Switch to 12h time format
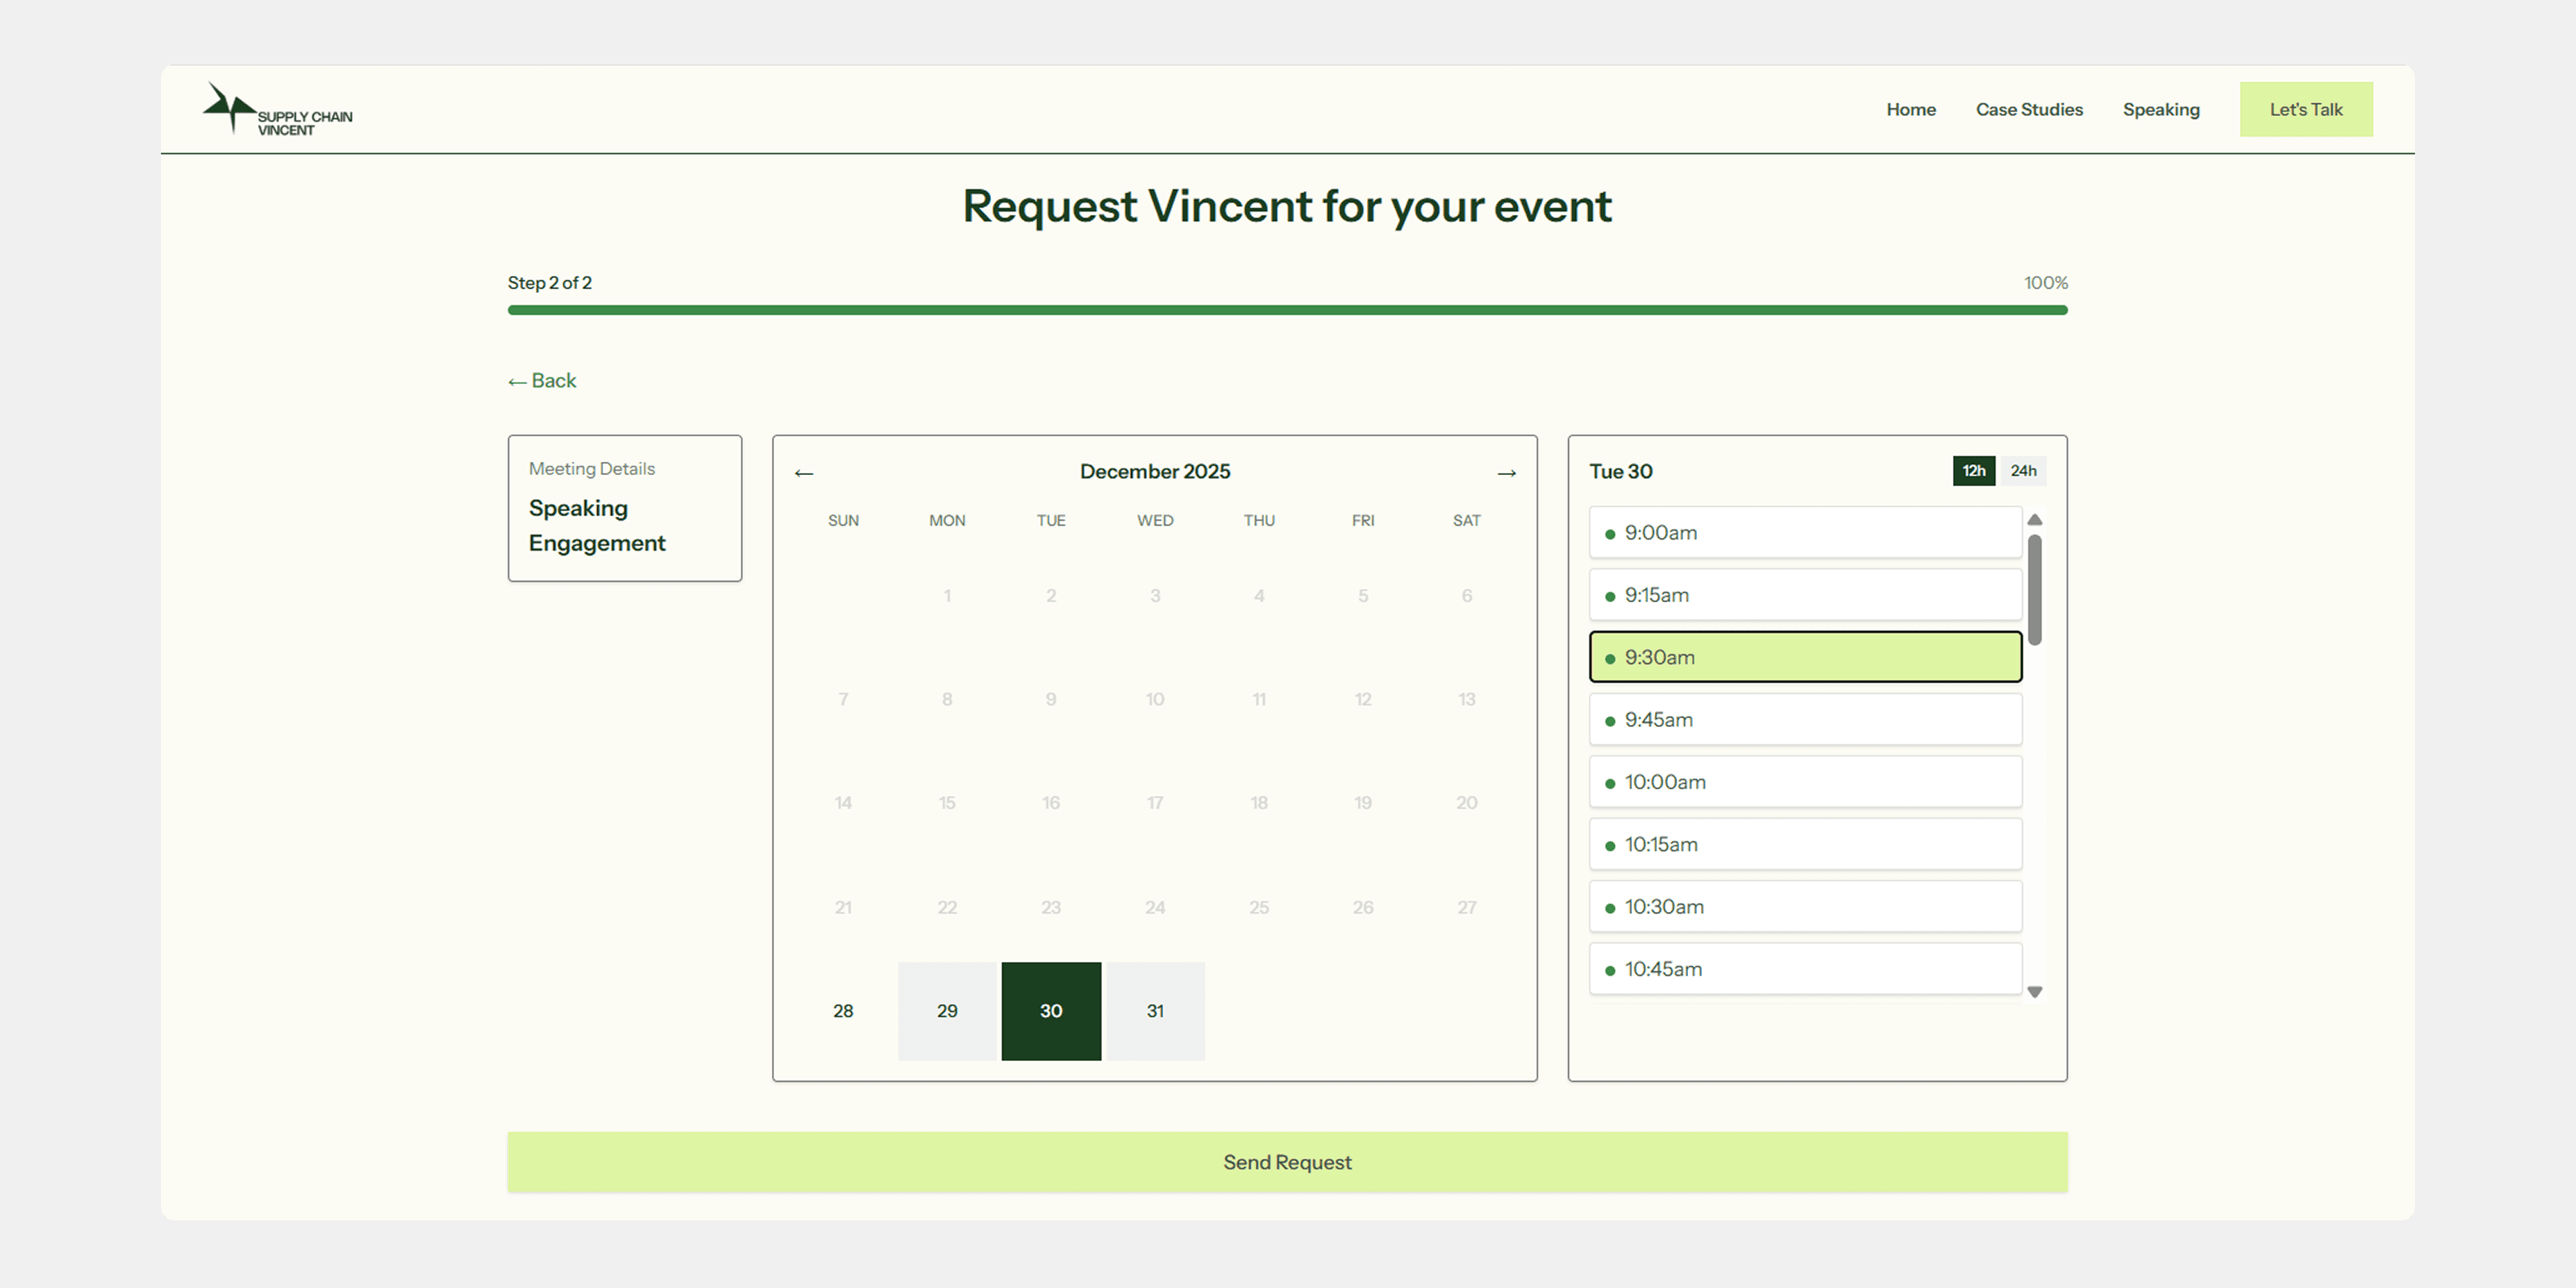2576x1288 pixels. pos(1973,471)
